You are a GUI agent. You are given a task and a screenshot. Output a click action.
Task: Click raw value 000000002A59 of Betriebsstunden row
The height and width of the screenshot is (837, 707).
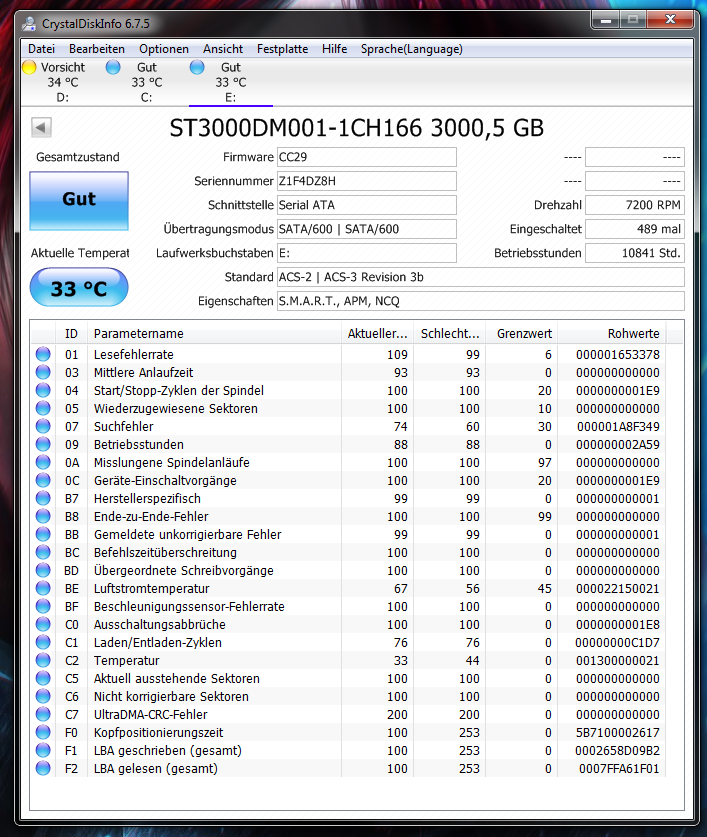[x=617, y=444]
